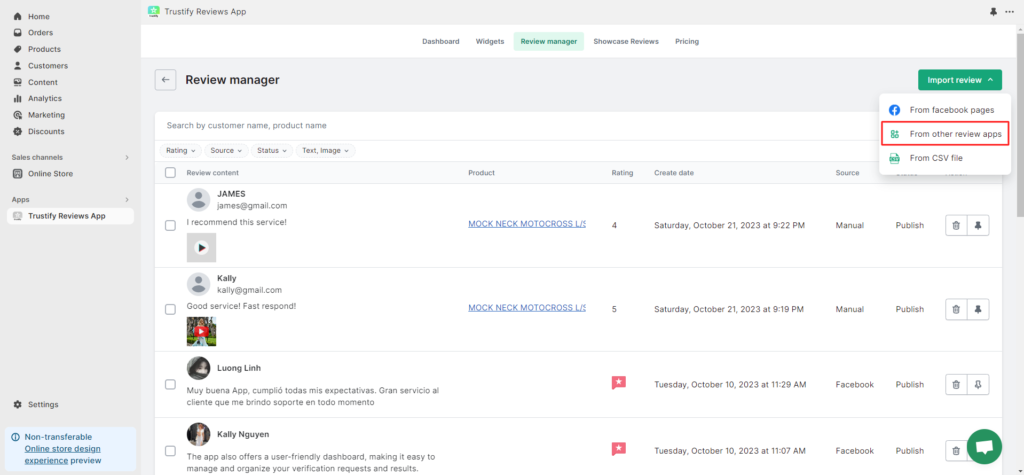Select the Review manager tab
The height and width of the screenshot is (475, 1024).
coord(549,41)
